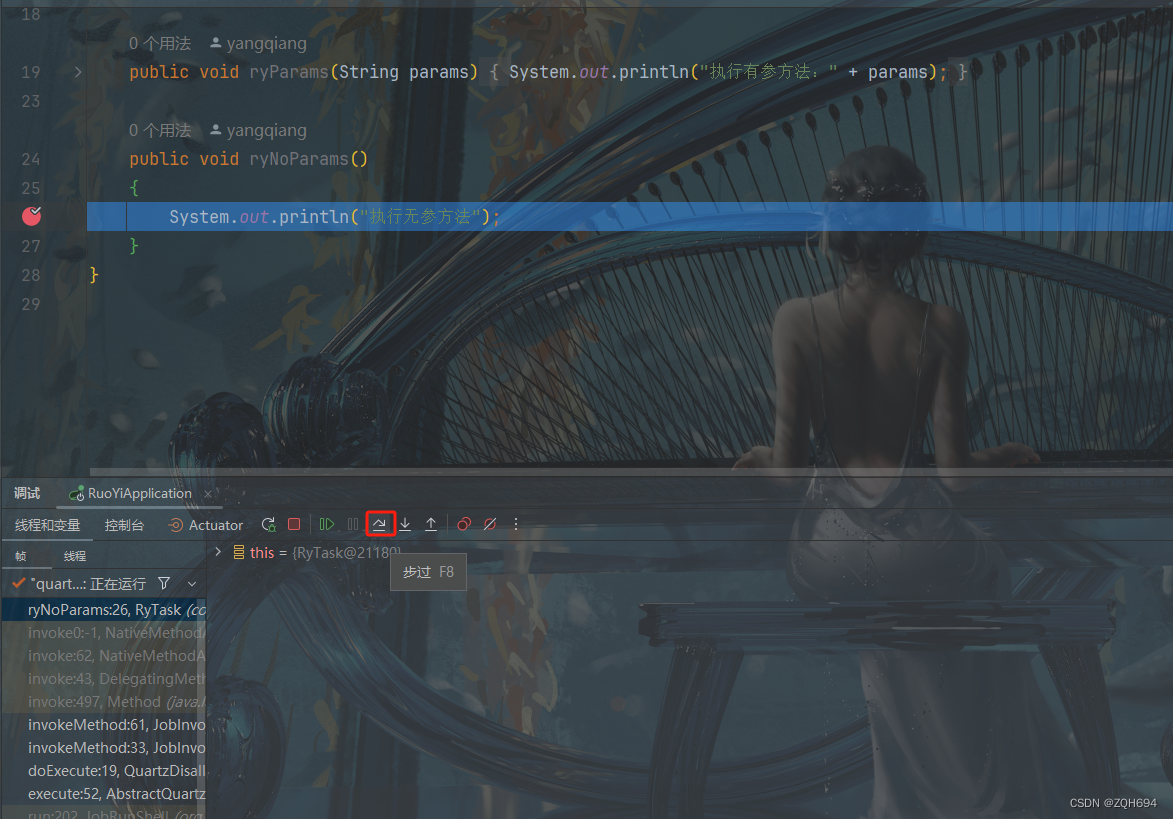Switch to the 线程和变量 tab
The width and height of the screenshot is (1173, 819).
click(x=47, y=525)
